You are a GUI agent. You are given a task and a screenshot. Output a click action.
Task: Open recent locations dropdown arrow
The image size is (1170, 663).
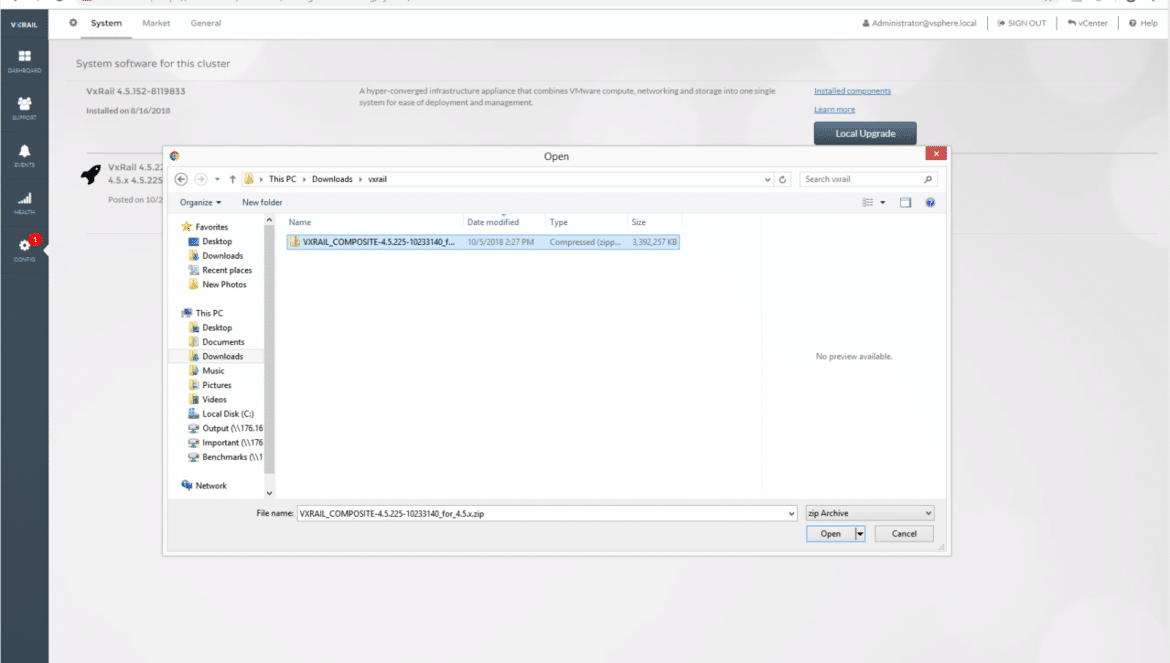(x=217, y=180)
